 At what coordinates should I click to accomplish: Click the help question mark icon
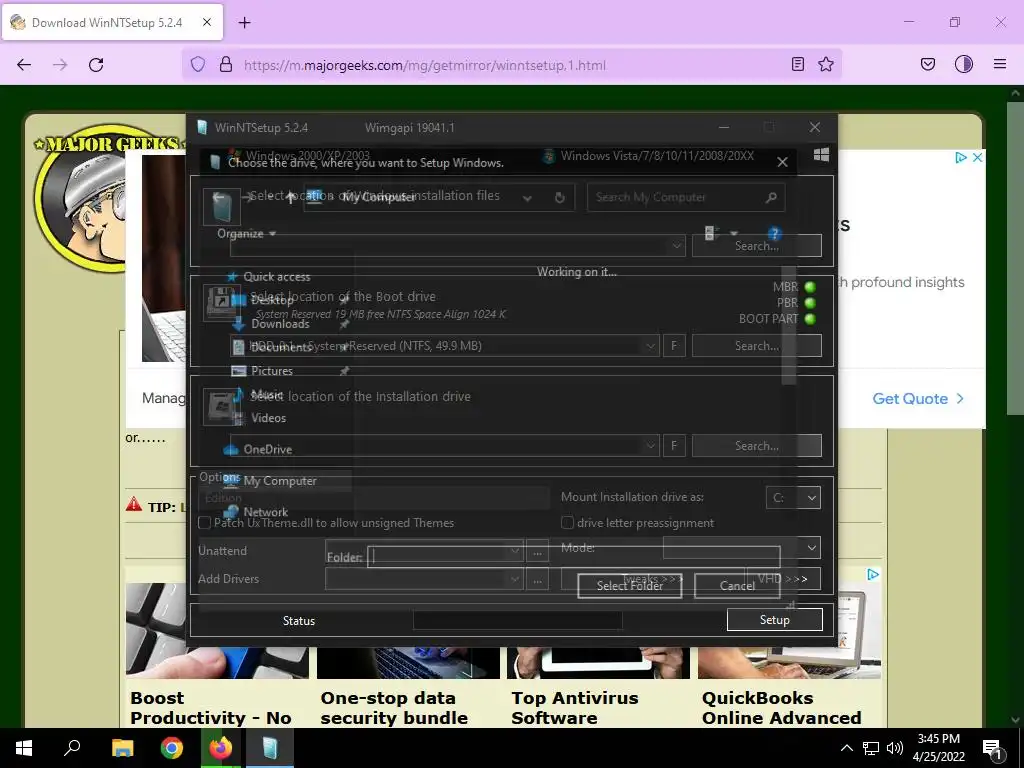pos(774,233)
